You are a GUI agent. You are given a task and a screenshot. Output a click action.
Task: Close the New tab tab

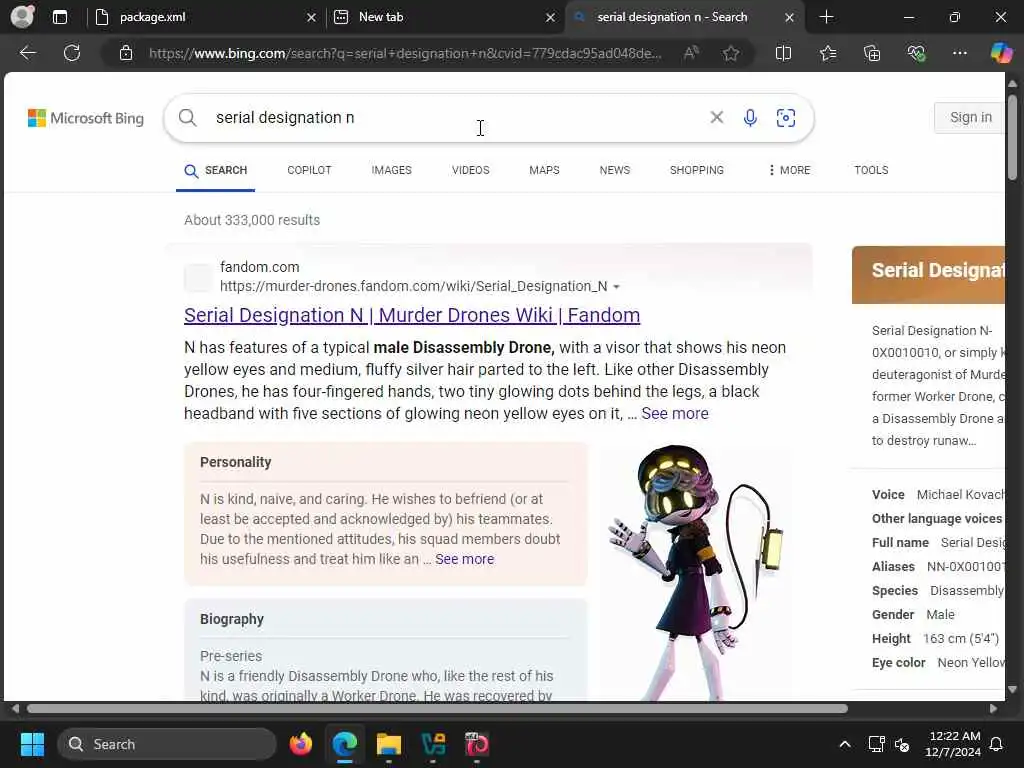tap(551, 18)
